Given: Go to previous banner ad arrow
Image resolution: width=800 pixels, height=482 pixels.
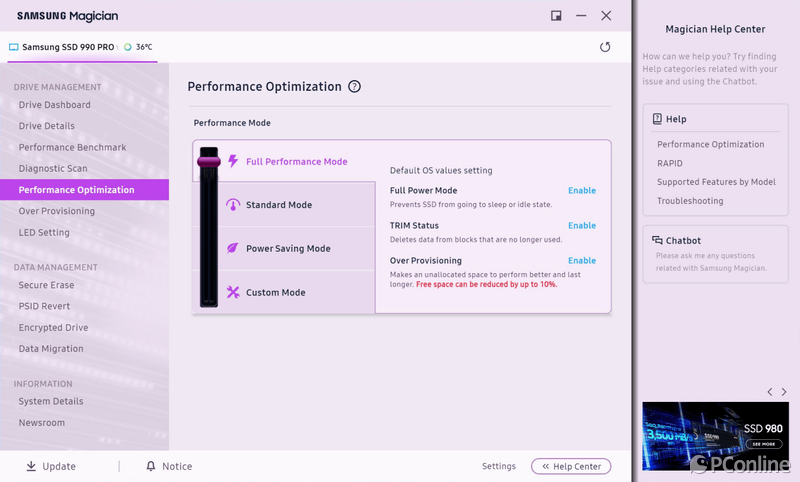Looking at the screenshot, I should click(769, 392).
